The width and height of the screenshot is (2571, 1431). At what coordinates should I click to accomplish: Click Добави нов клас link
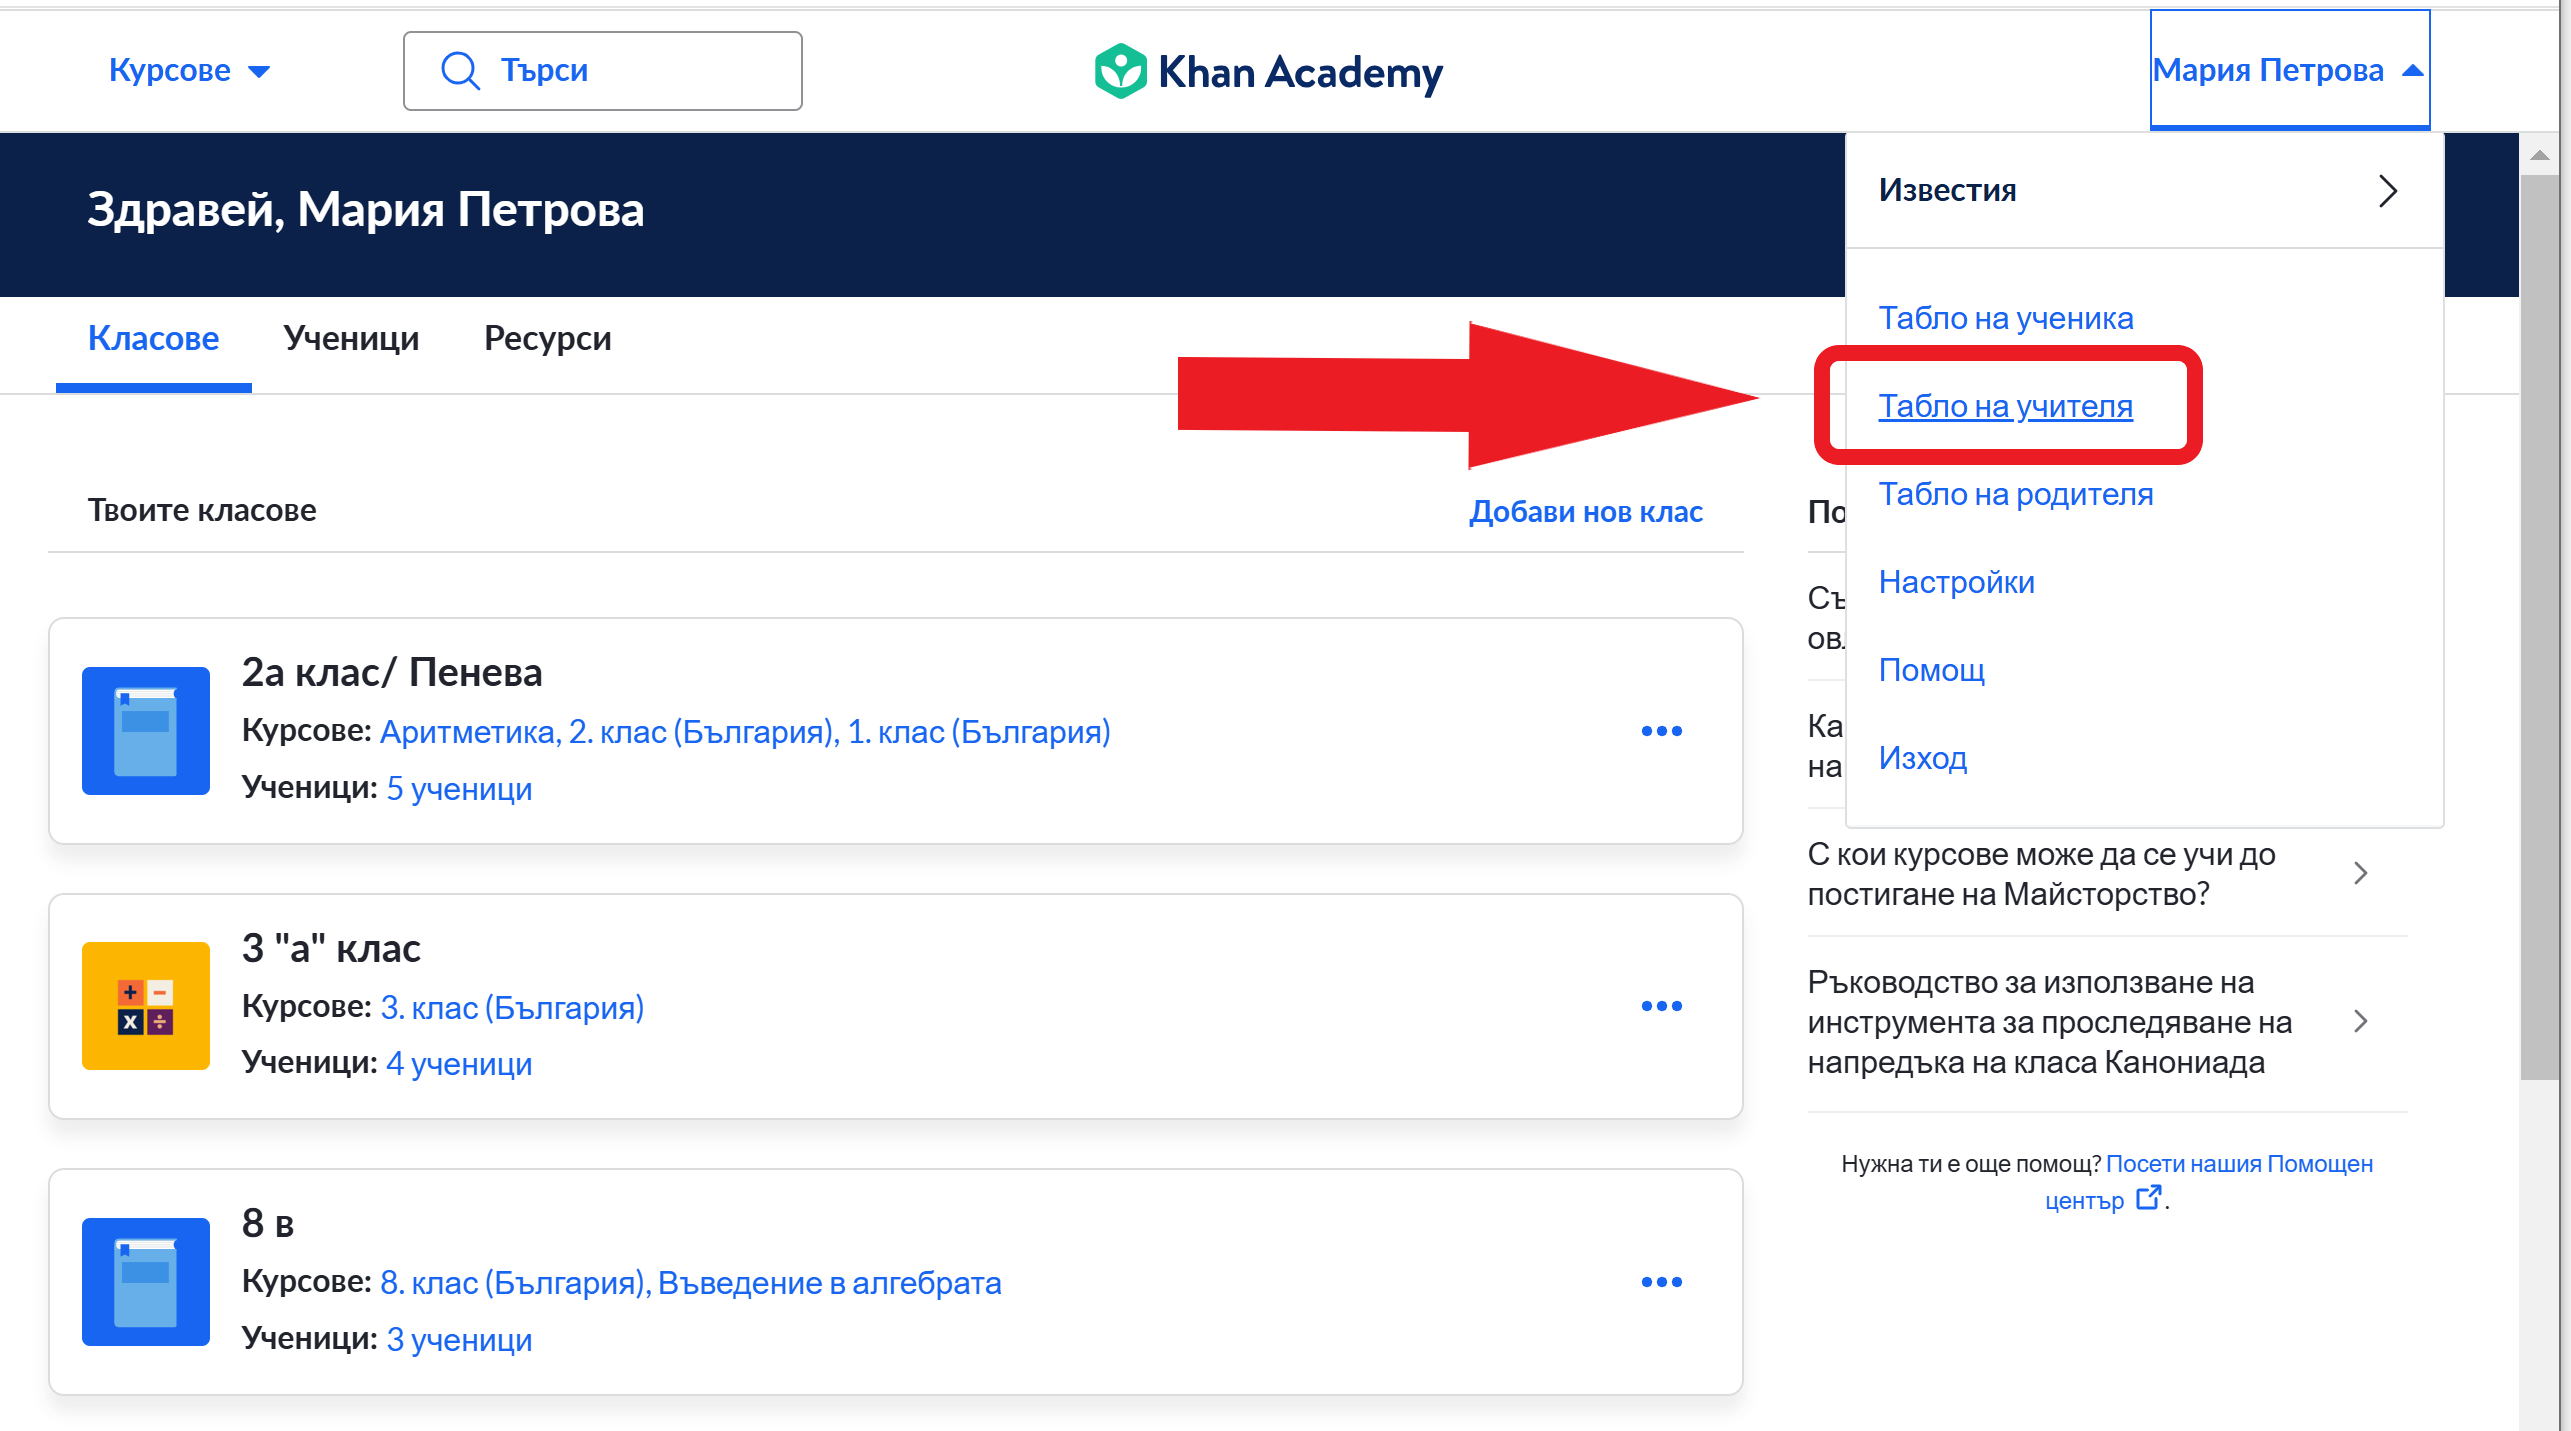tap(1586, 511)
